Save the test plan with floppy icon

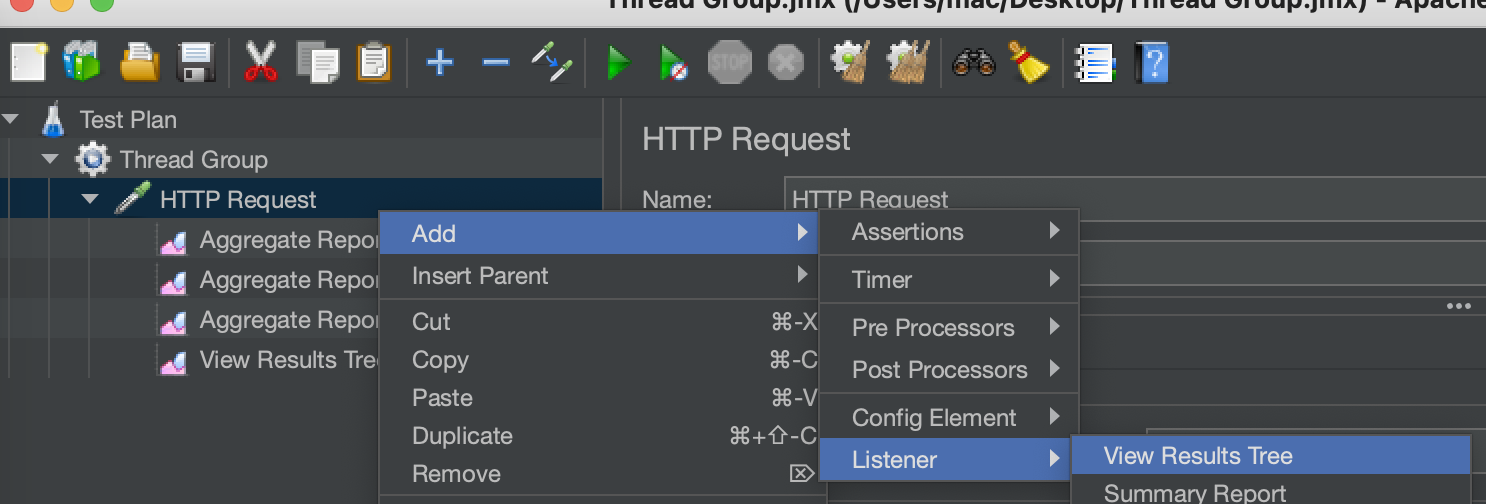(x=197, y=64)
